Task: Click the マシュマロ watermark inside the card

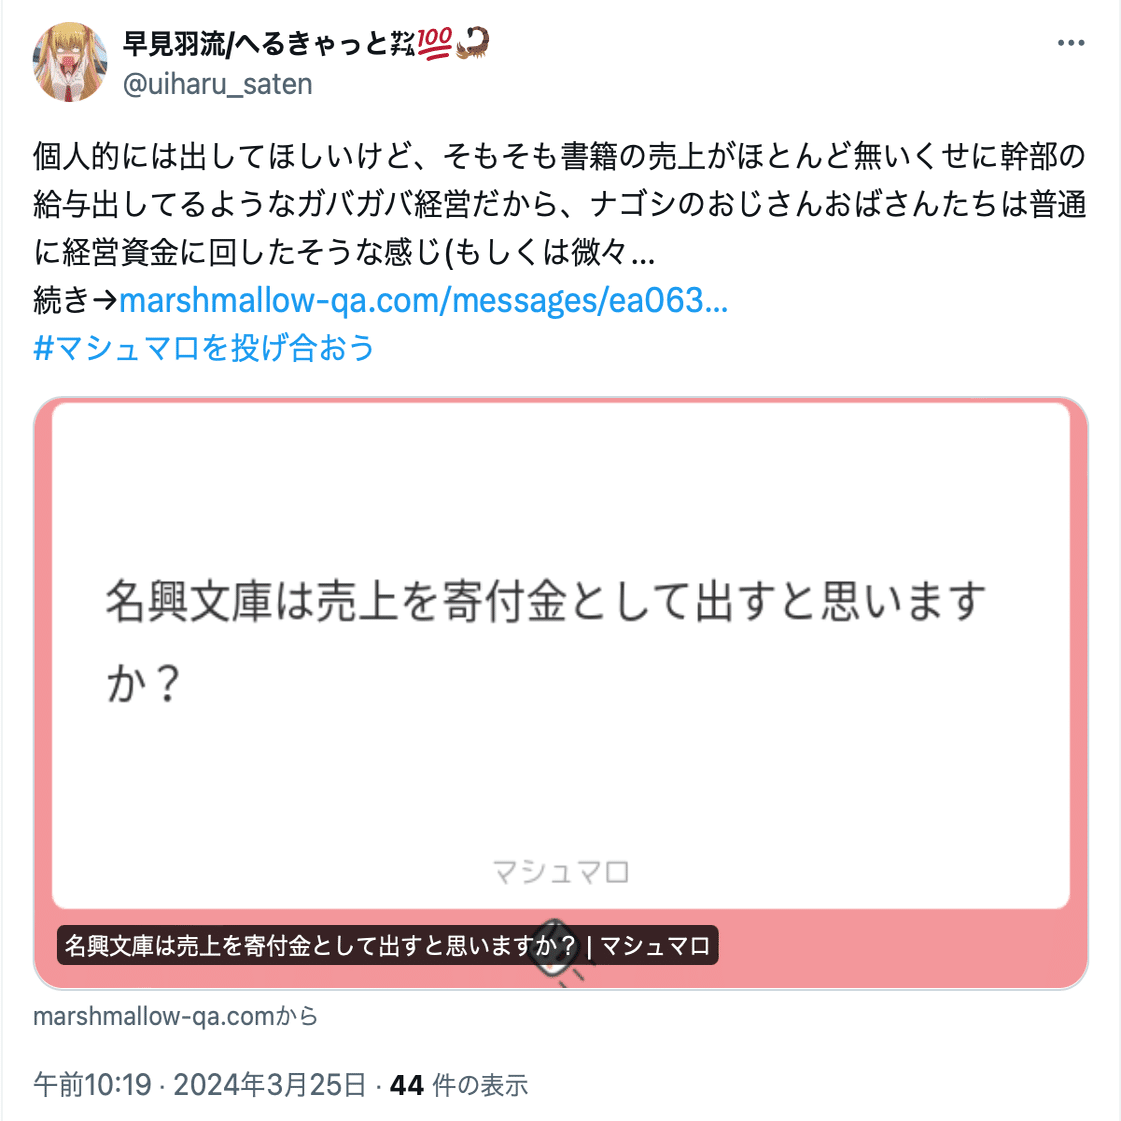Action: tap(560, 872)
